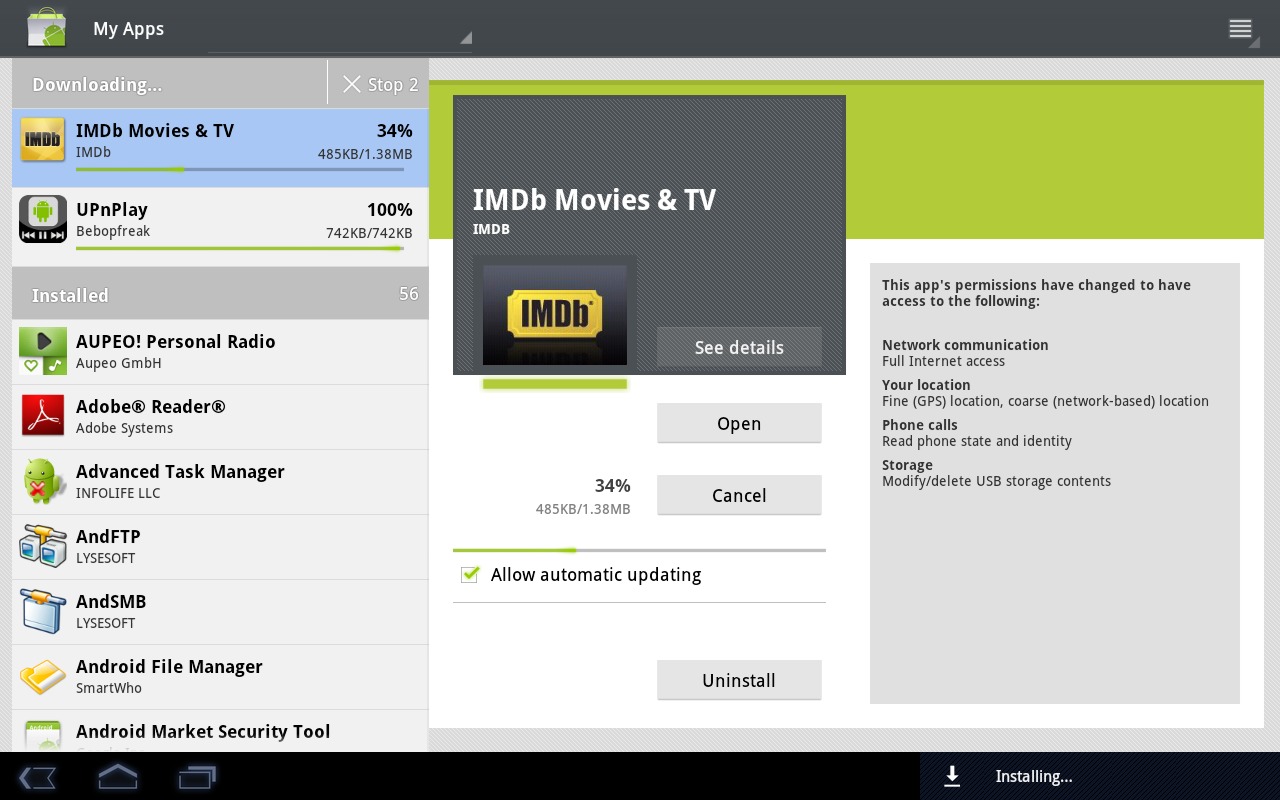Tap the Recent apps navigation icon

pos(197,776)
